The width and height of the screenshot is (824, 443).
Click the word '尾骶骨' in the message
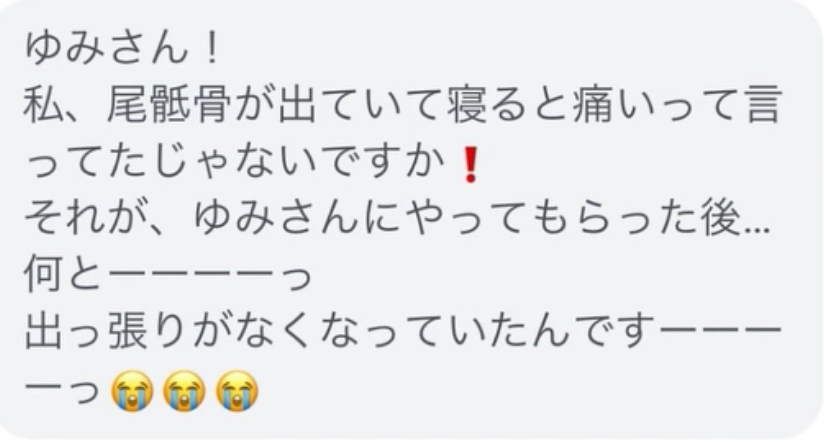(169, 106)
